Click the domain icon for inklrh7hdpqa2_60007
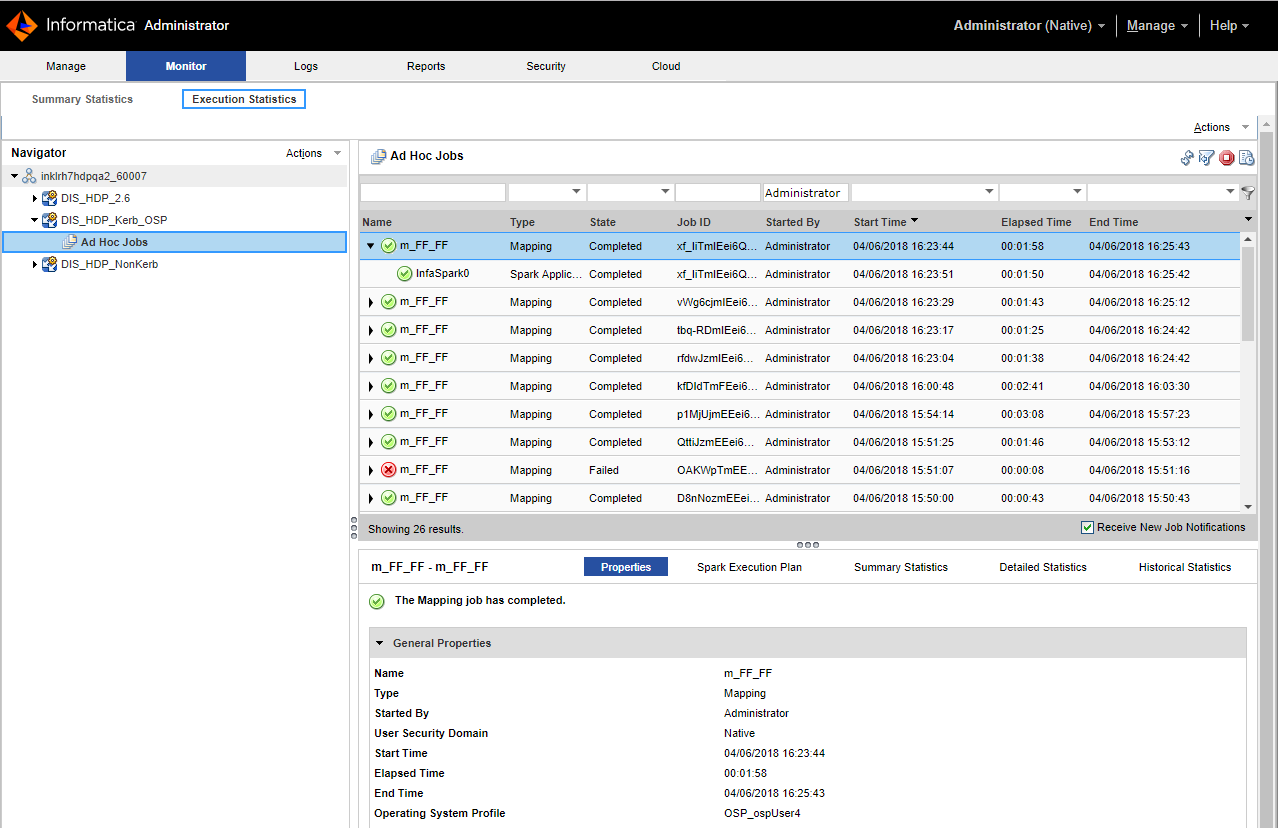This screenshot has width=1278, height=828. [x=30, y=176]
